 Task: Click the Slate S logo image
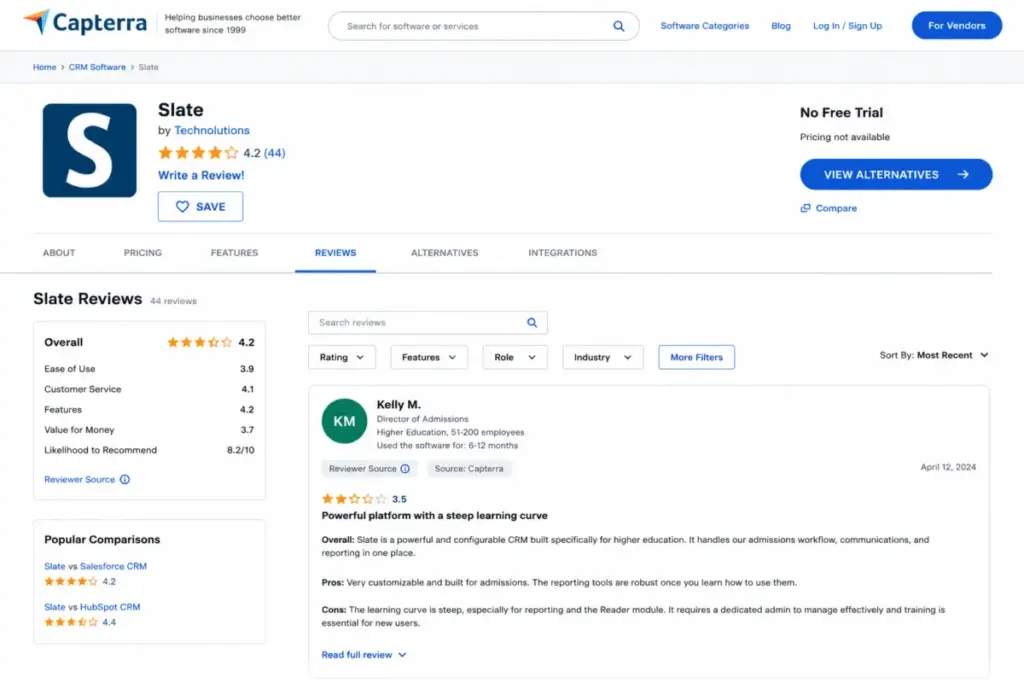click(x=89, y=150)
